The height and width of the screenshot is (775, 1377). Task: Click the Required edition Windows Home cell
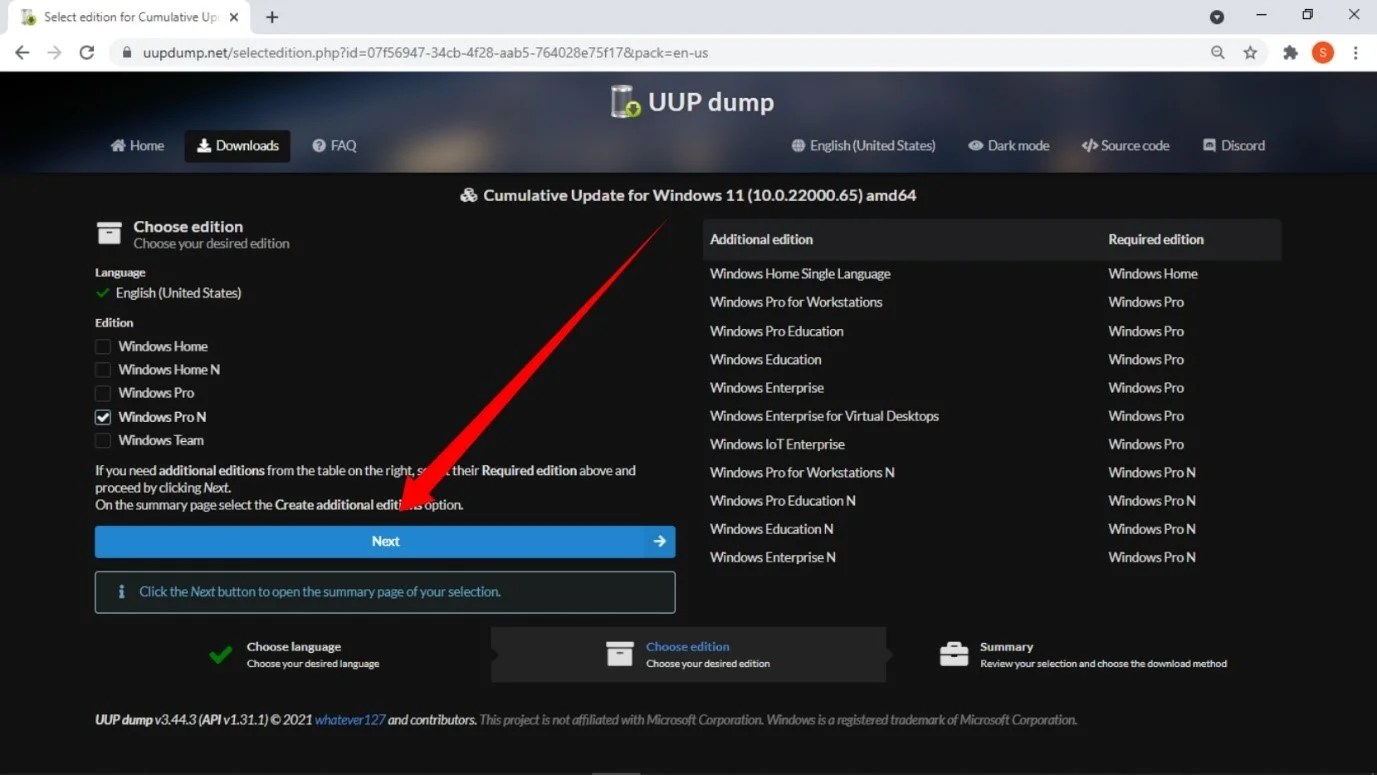click(1152, 274)
